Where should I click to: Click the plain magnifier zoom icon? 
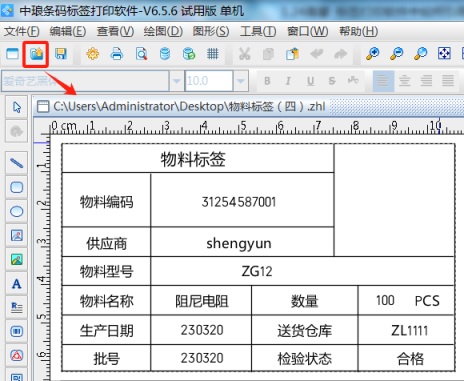(420, 54)
